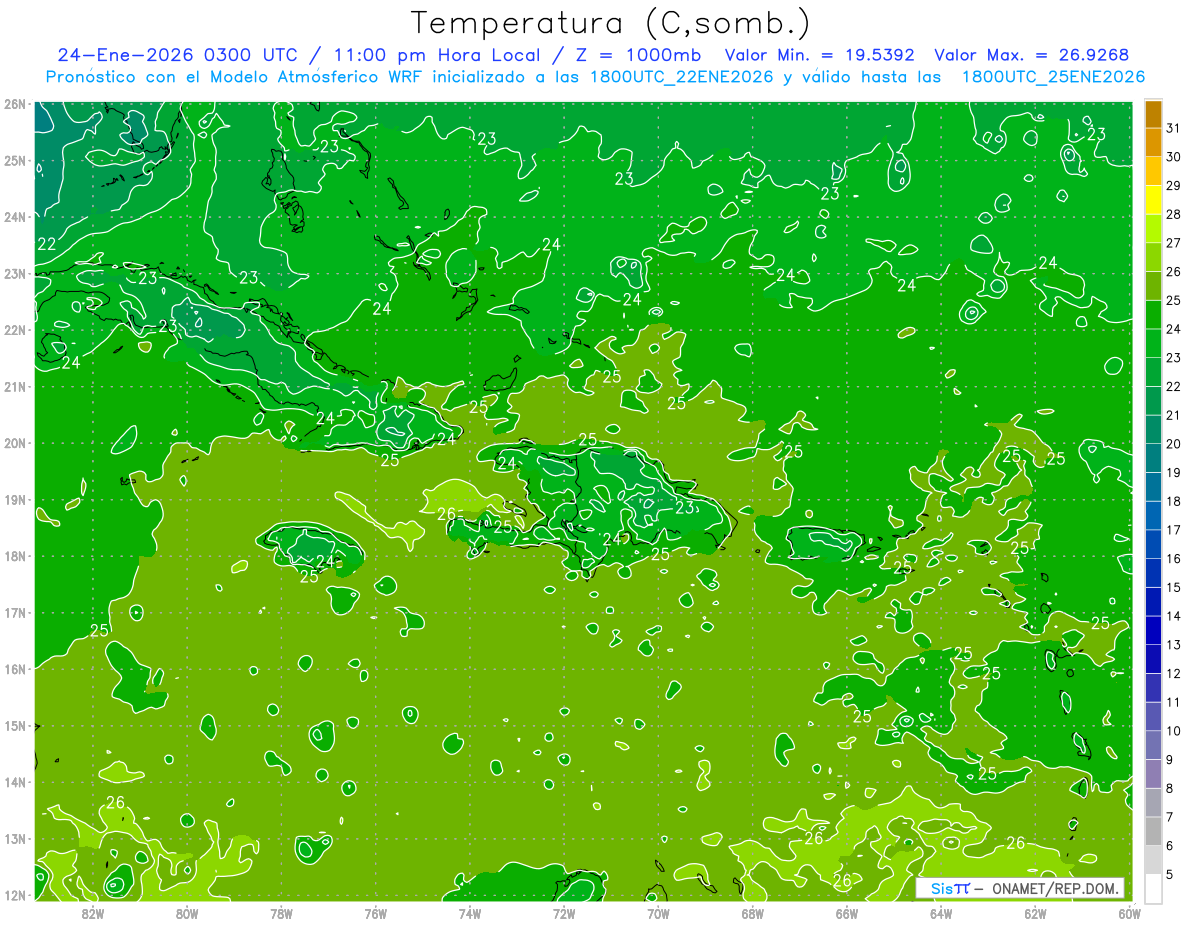Click the "5" label on the color scale

(x=1169, y=874)
